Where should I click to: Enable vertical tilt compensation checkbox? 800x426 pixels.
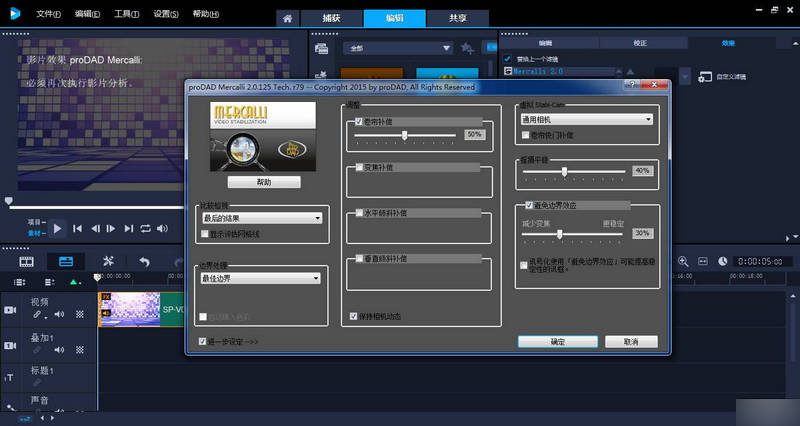(x=359, y=259)
